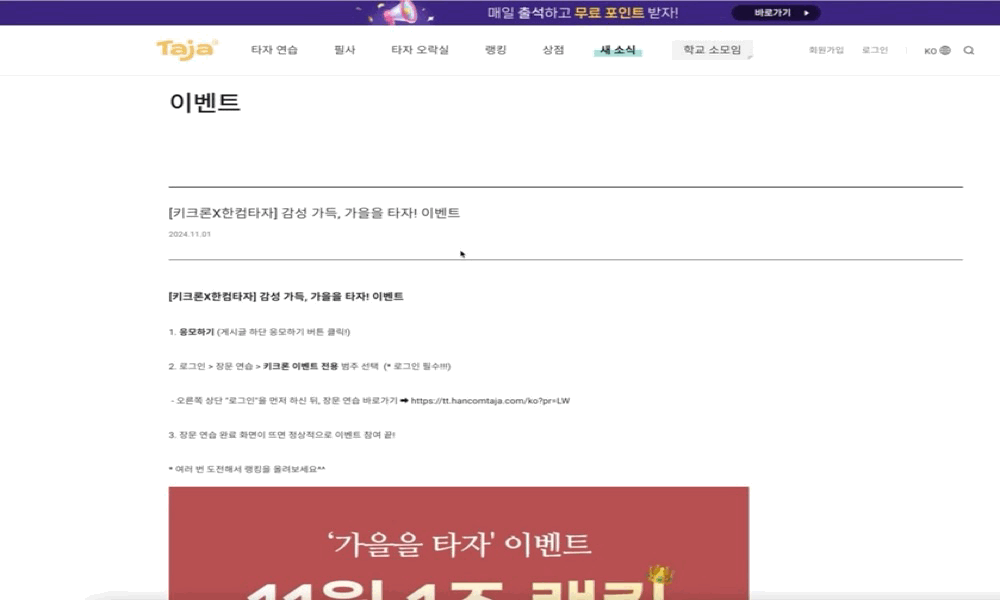Open the KO language globe selector
1000x600 pixels.
click(937, 50)
